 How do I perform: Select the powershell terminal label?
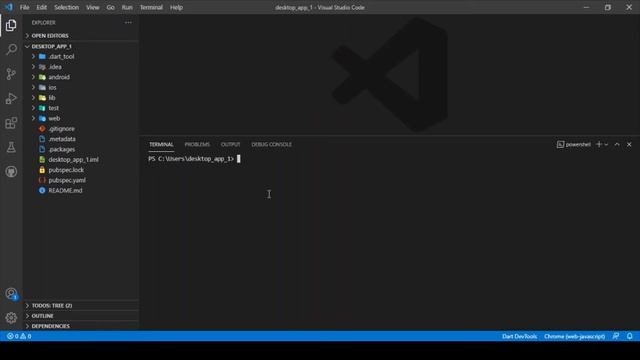pos(574,144)
